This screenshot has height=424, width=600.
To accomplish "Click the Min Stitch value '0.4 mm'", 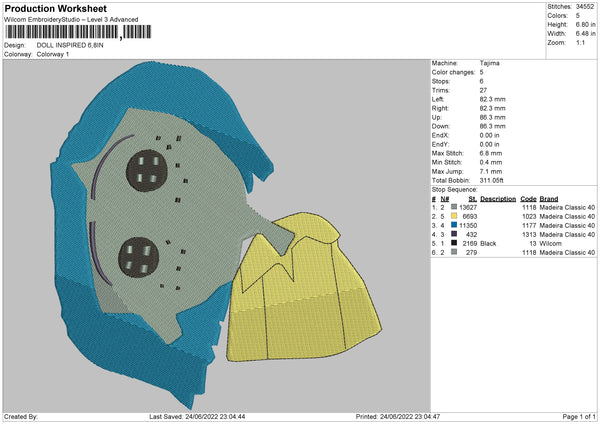I will pyautogui.click(x=491, y=163).
